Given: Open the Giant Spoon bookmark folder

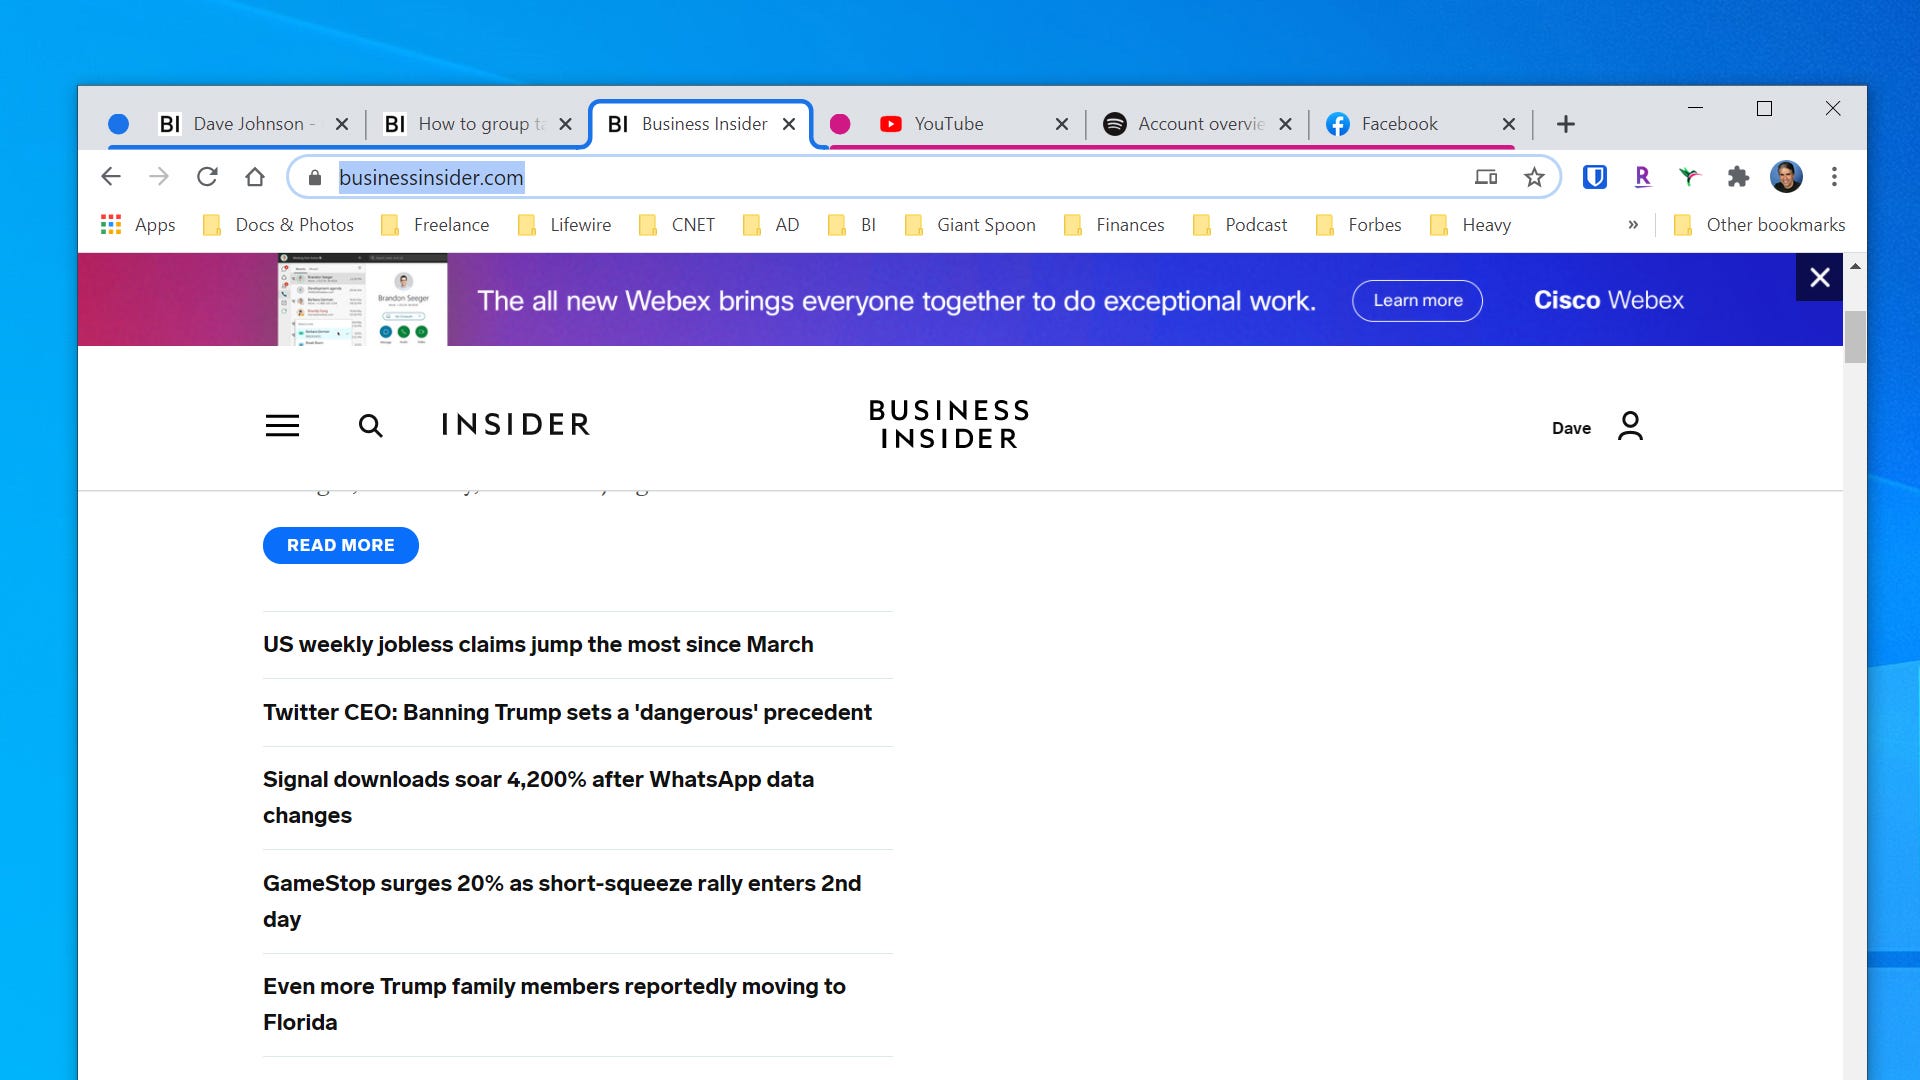Looking at the screenshot, I should coord(970,225).
